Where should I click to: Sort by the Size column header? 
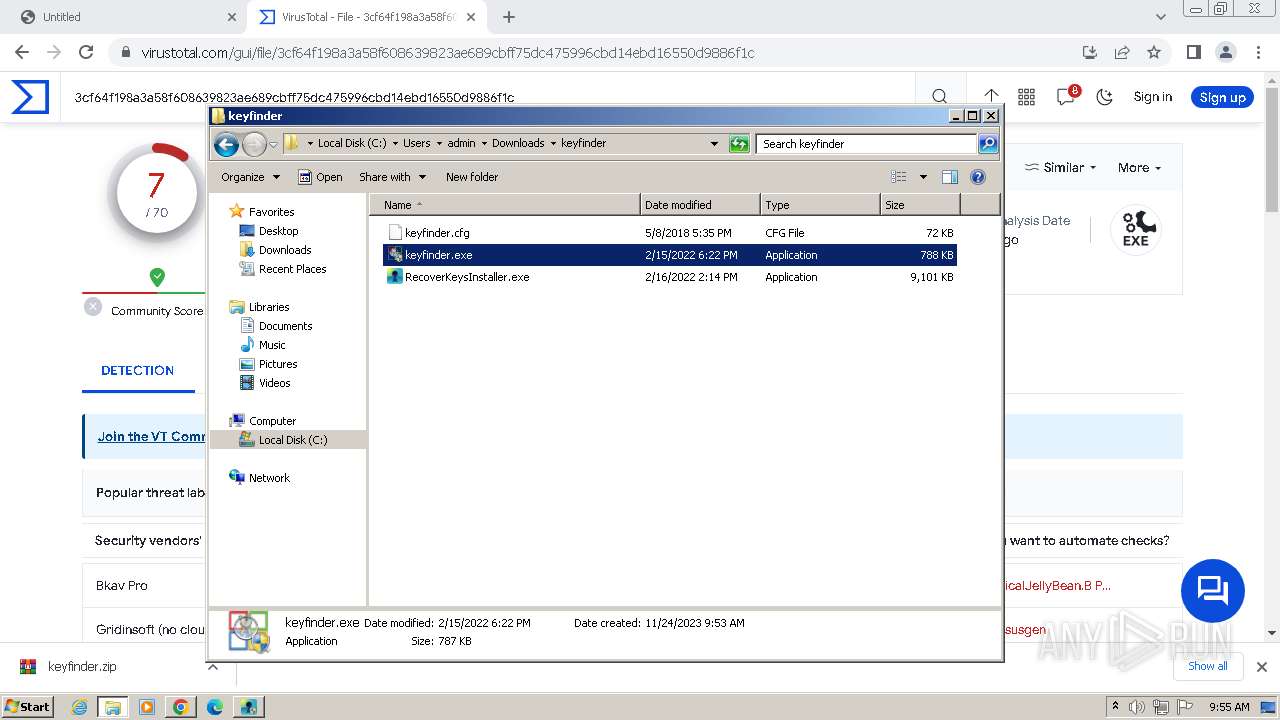(920, 205)
